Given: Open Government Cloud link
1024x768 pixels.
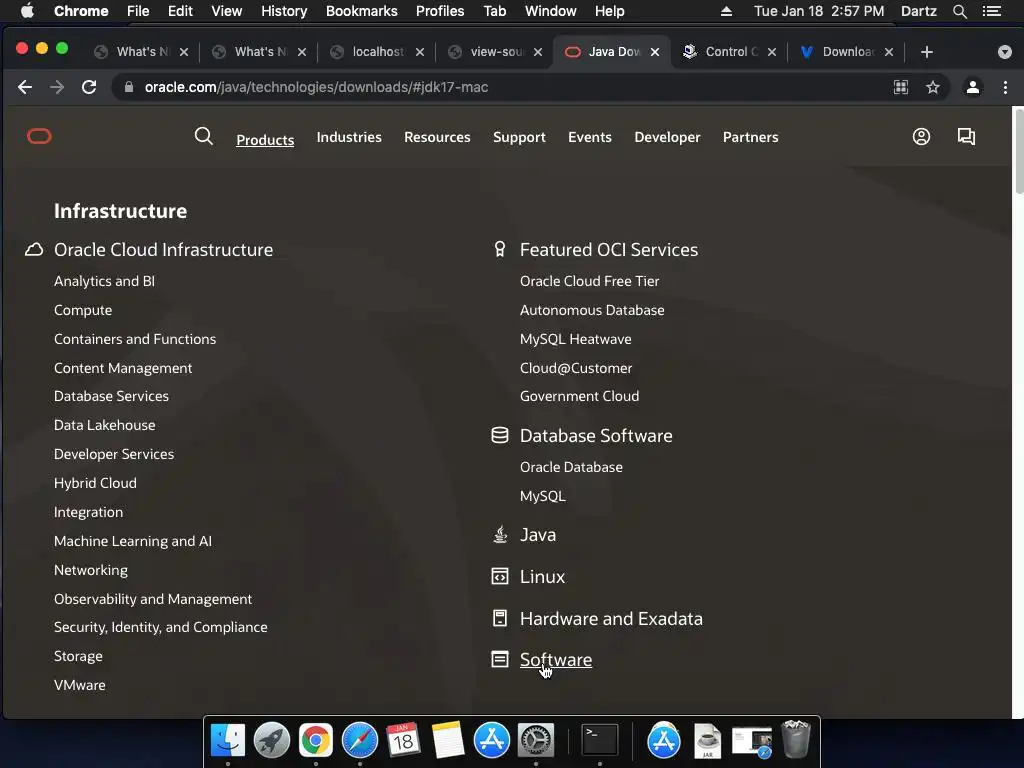Looking at the screenshot, I should click(x=579, y=396).
